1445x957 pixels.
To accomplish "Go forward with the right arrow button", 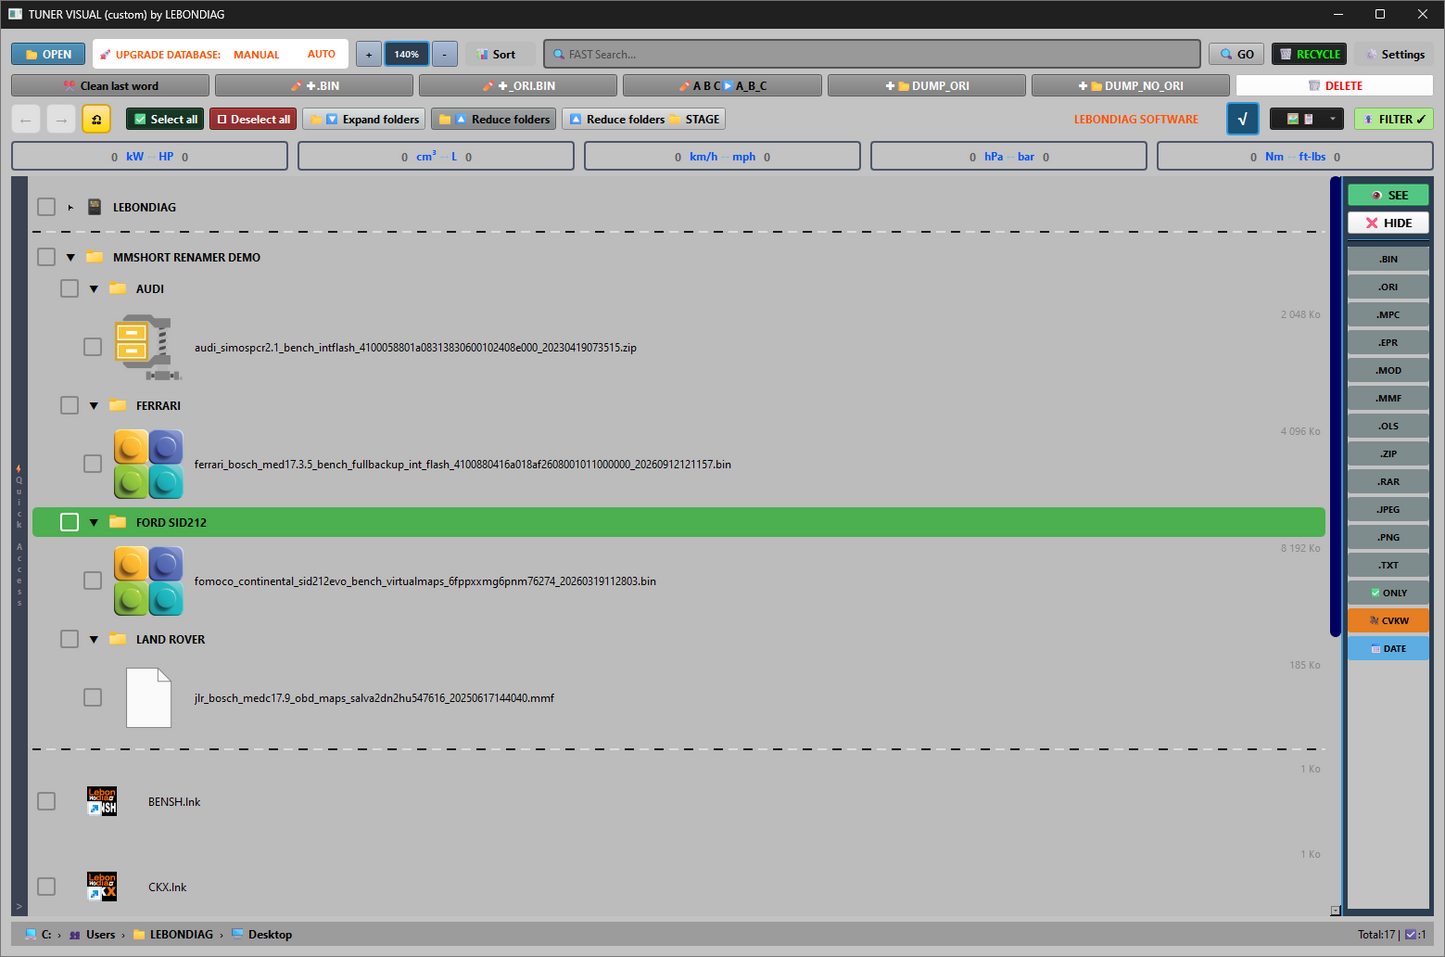I will coord(61,119).
